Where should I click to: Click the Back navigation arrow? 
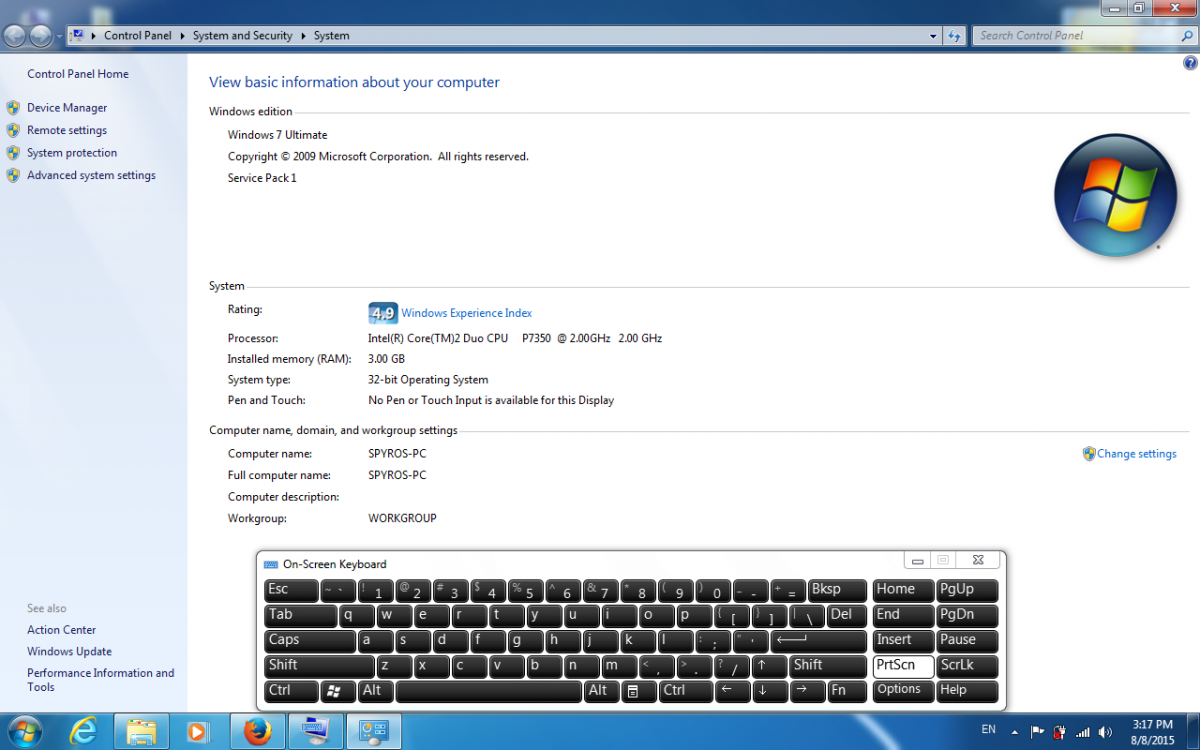(15, 36)
